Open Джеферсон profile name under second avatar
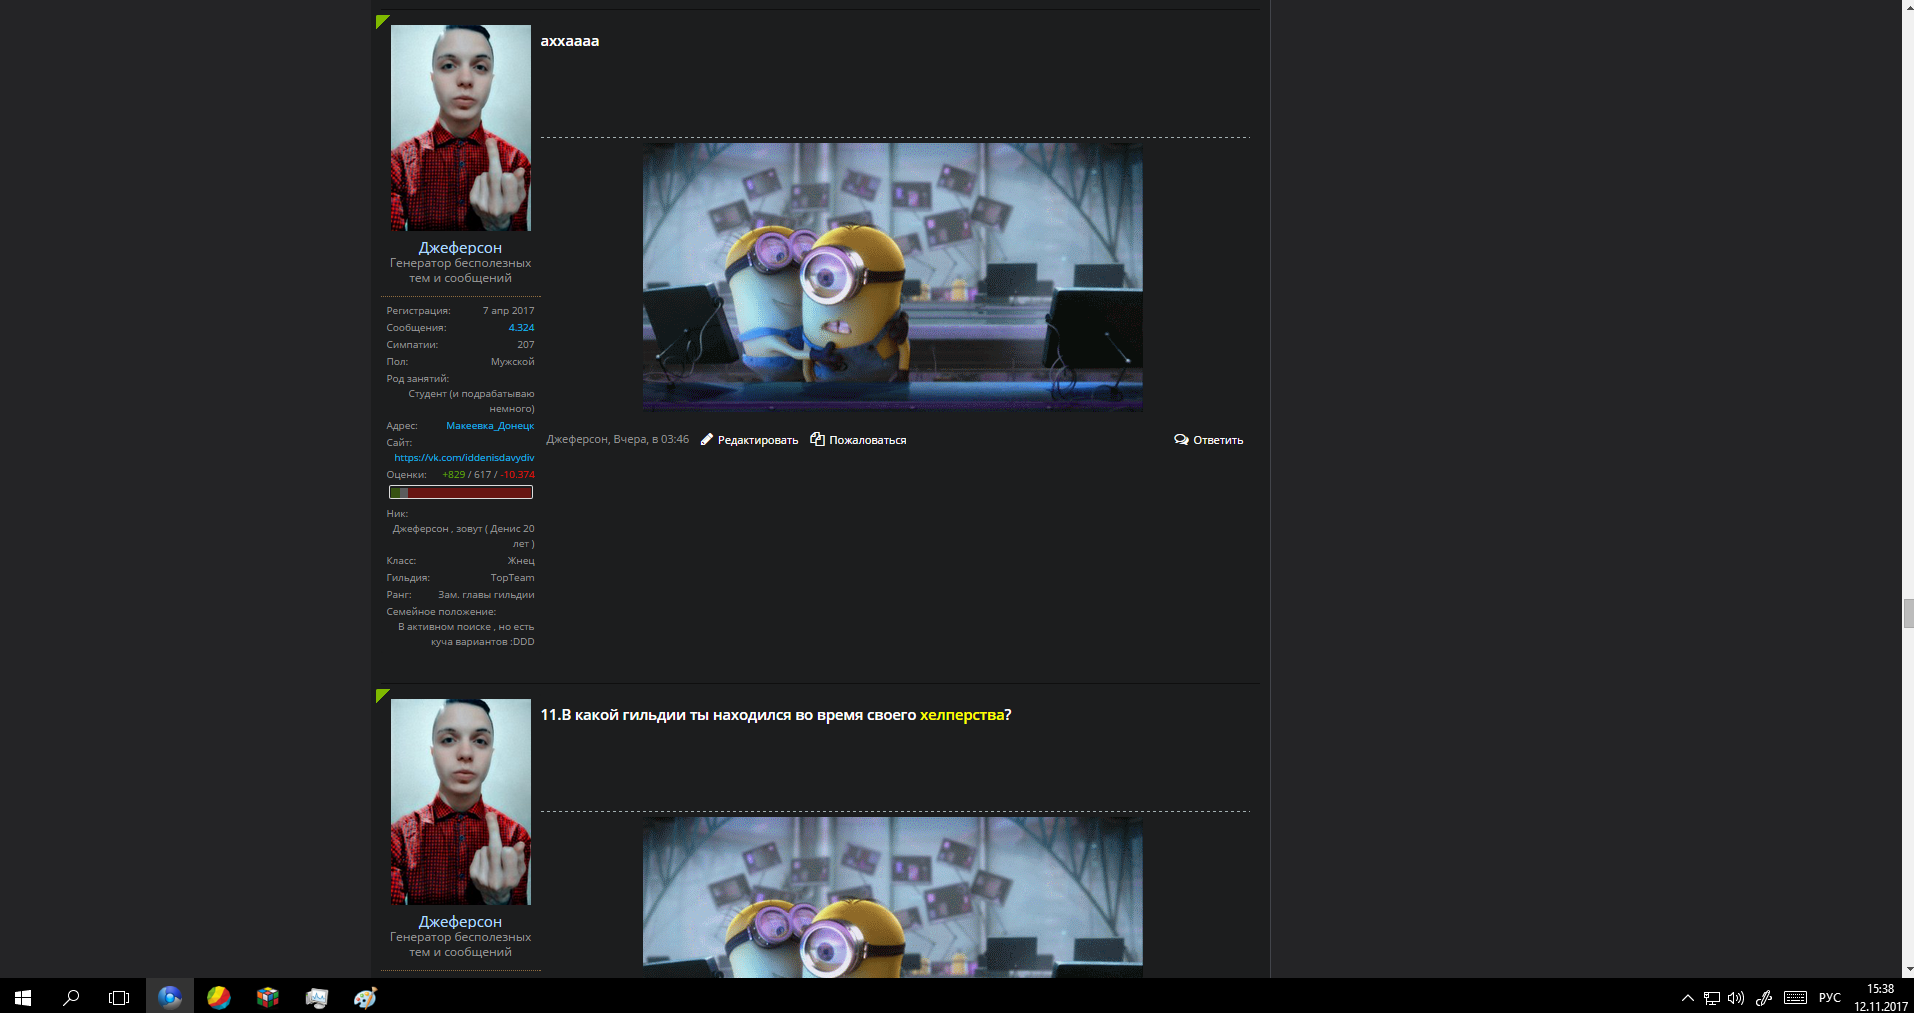This screenshot has width=1914, height=1013. click(x=460, y=922)
